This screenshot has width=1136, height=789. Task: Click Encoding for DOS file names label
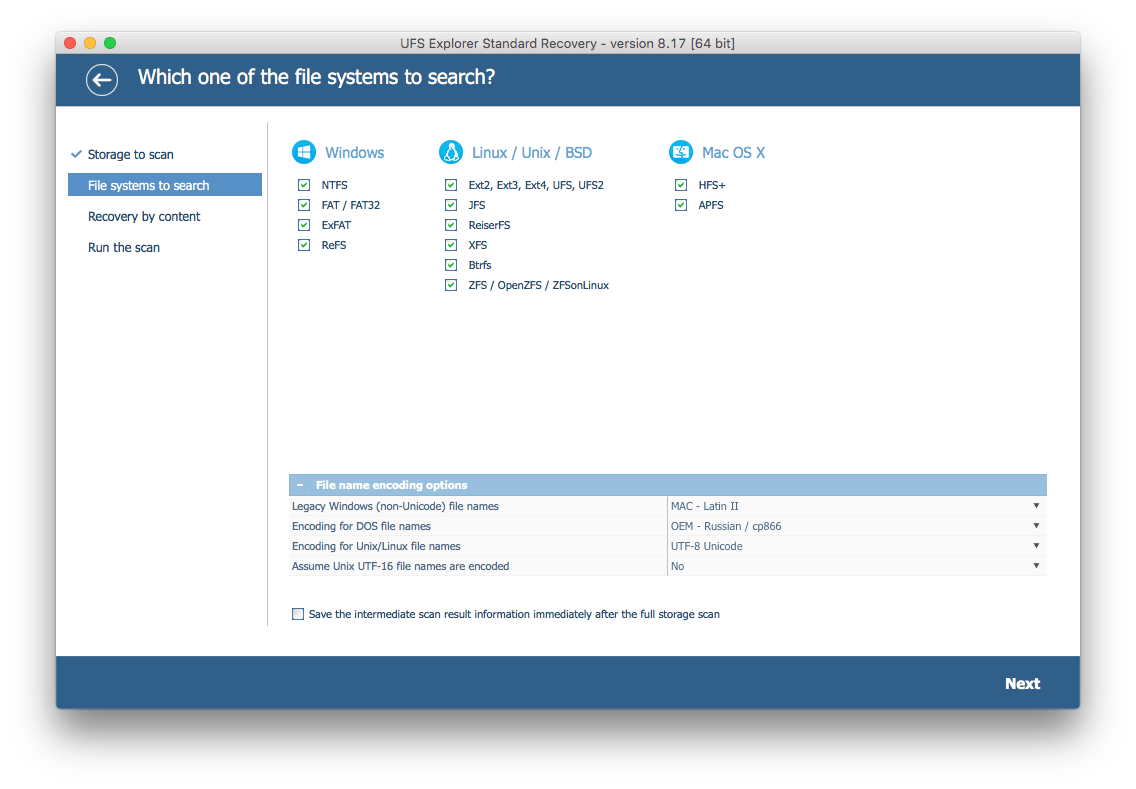[x=361, y=526]
